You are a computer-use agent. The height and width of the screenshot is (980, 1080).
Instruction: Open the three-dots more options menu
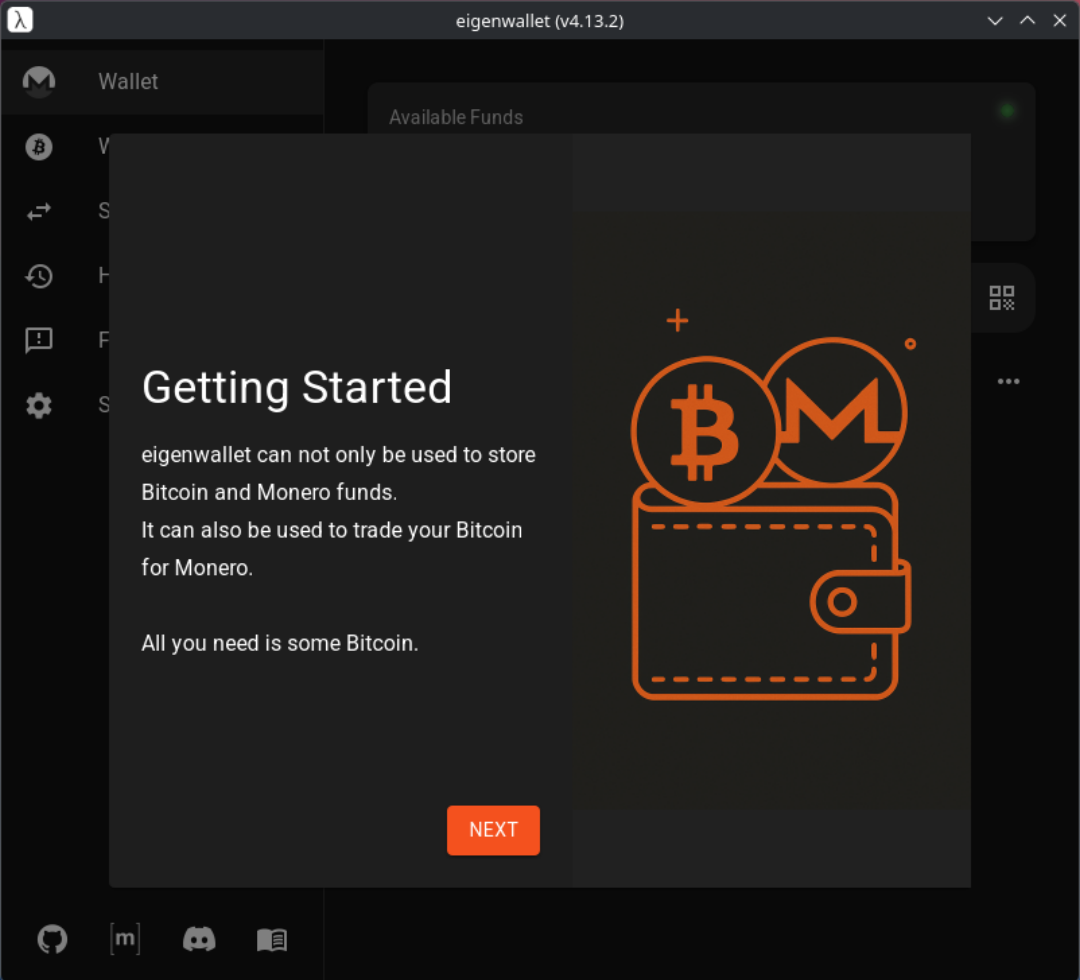coord(1008,382)
